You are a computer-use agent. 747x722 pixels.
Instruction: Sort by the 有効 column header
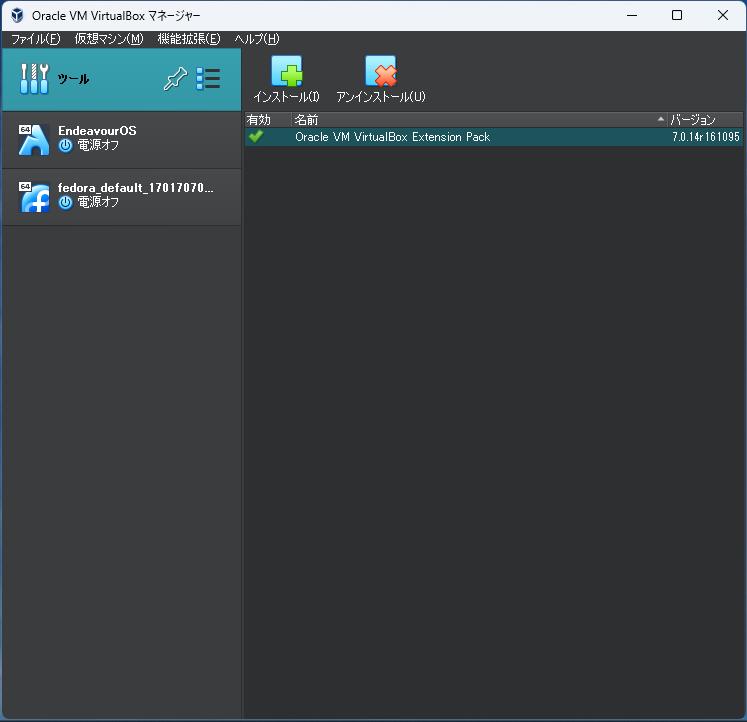coord(268,120)
